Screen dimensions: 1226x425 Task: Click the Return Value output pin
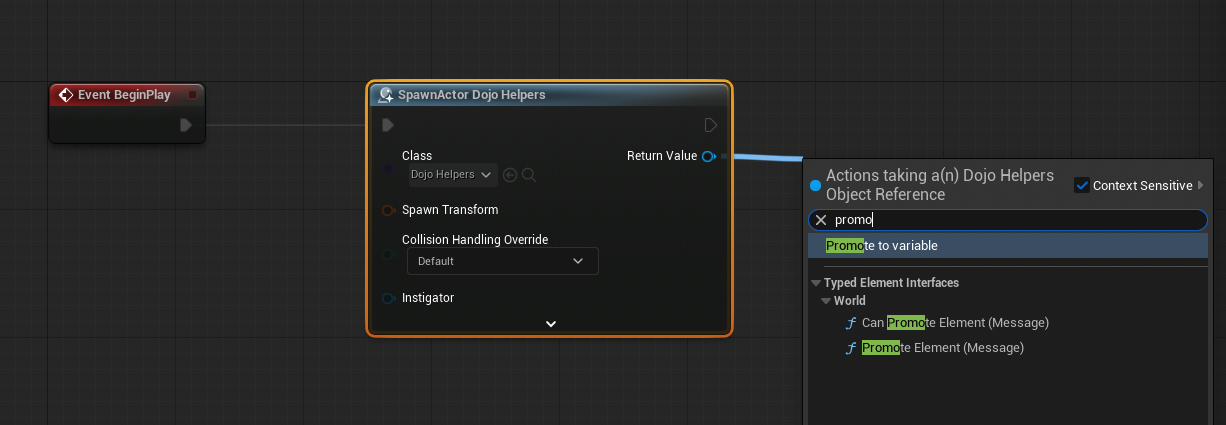[708, 156]
